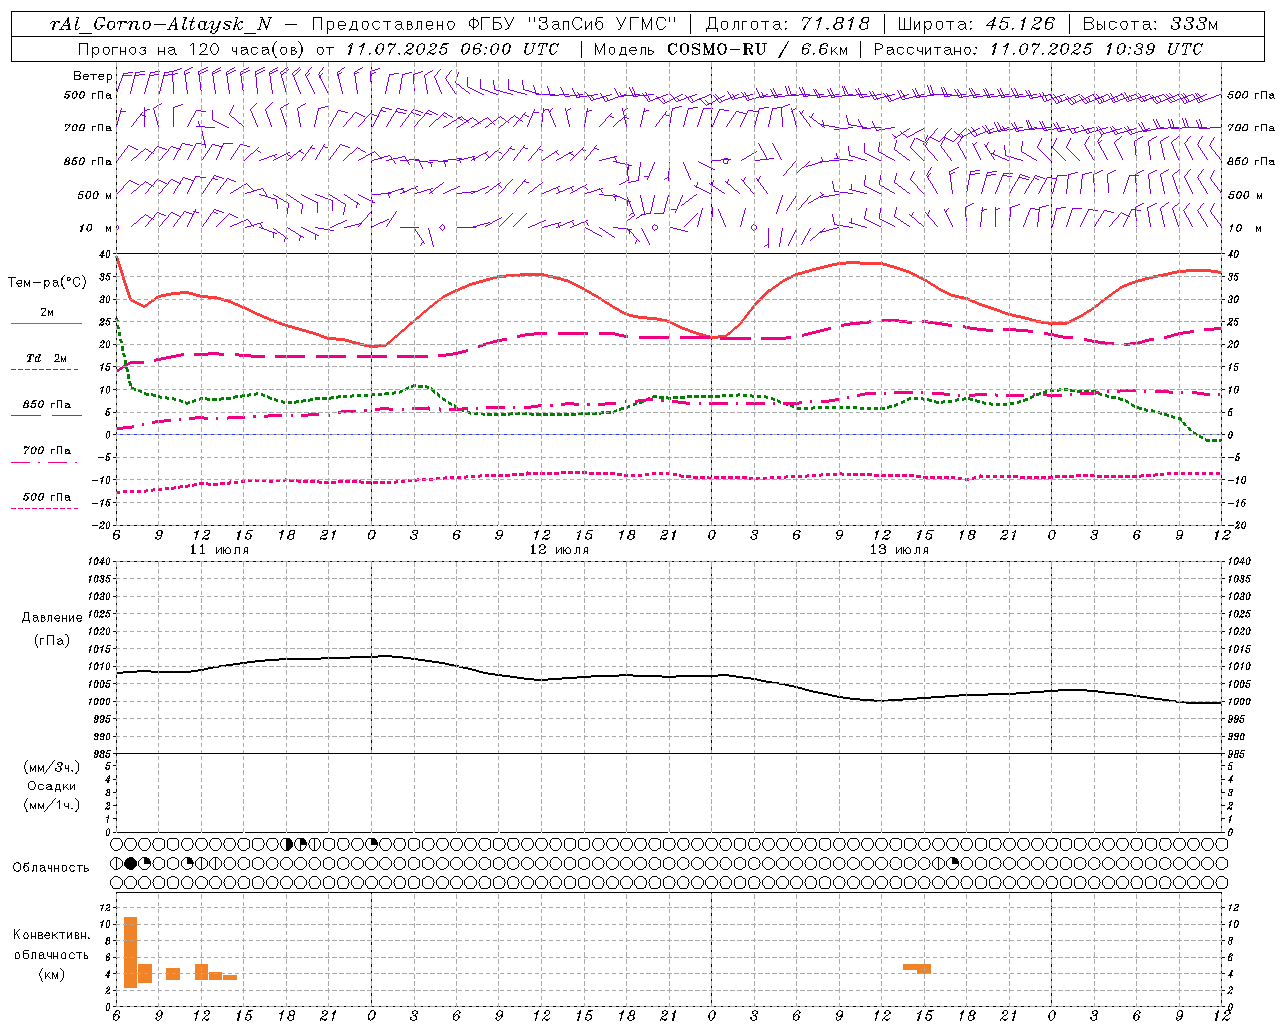Click the 13 июля date label
This screenshot has height=1024, width=1280.
(x=899, y=550)
